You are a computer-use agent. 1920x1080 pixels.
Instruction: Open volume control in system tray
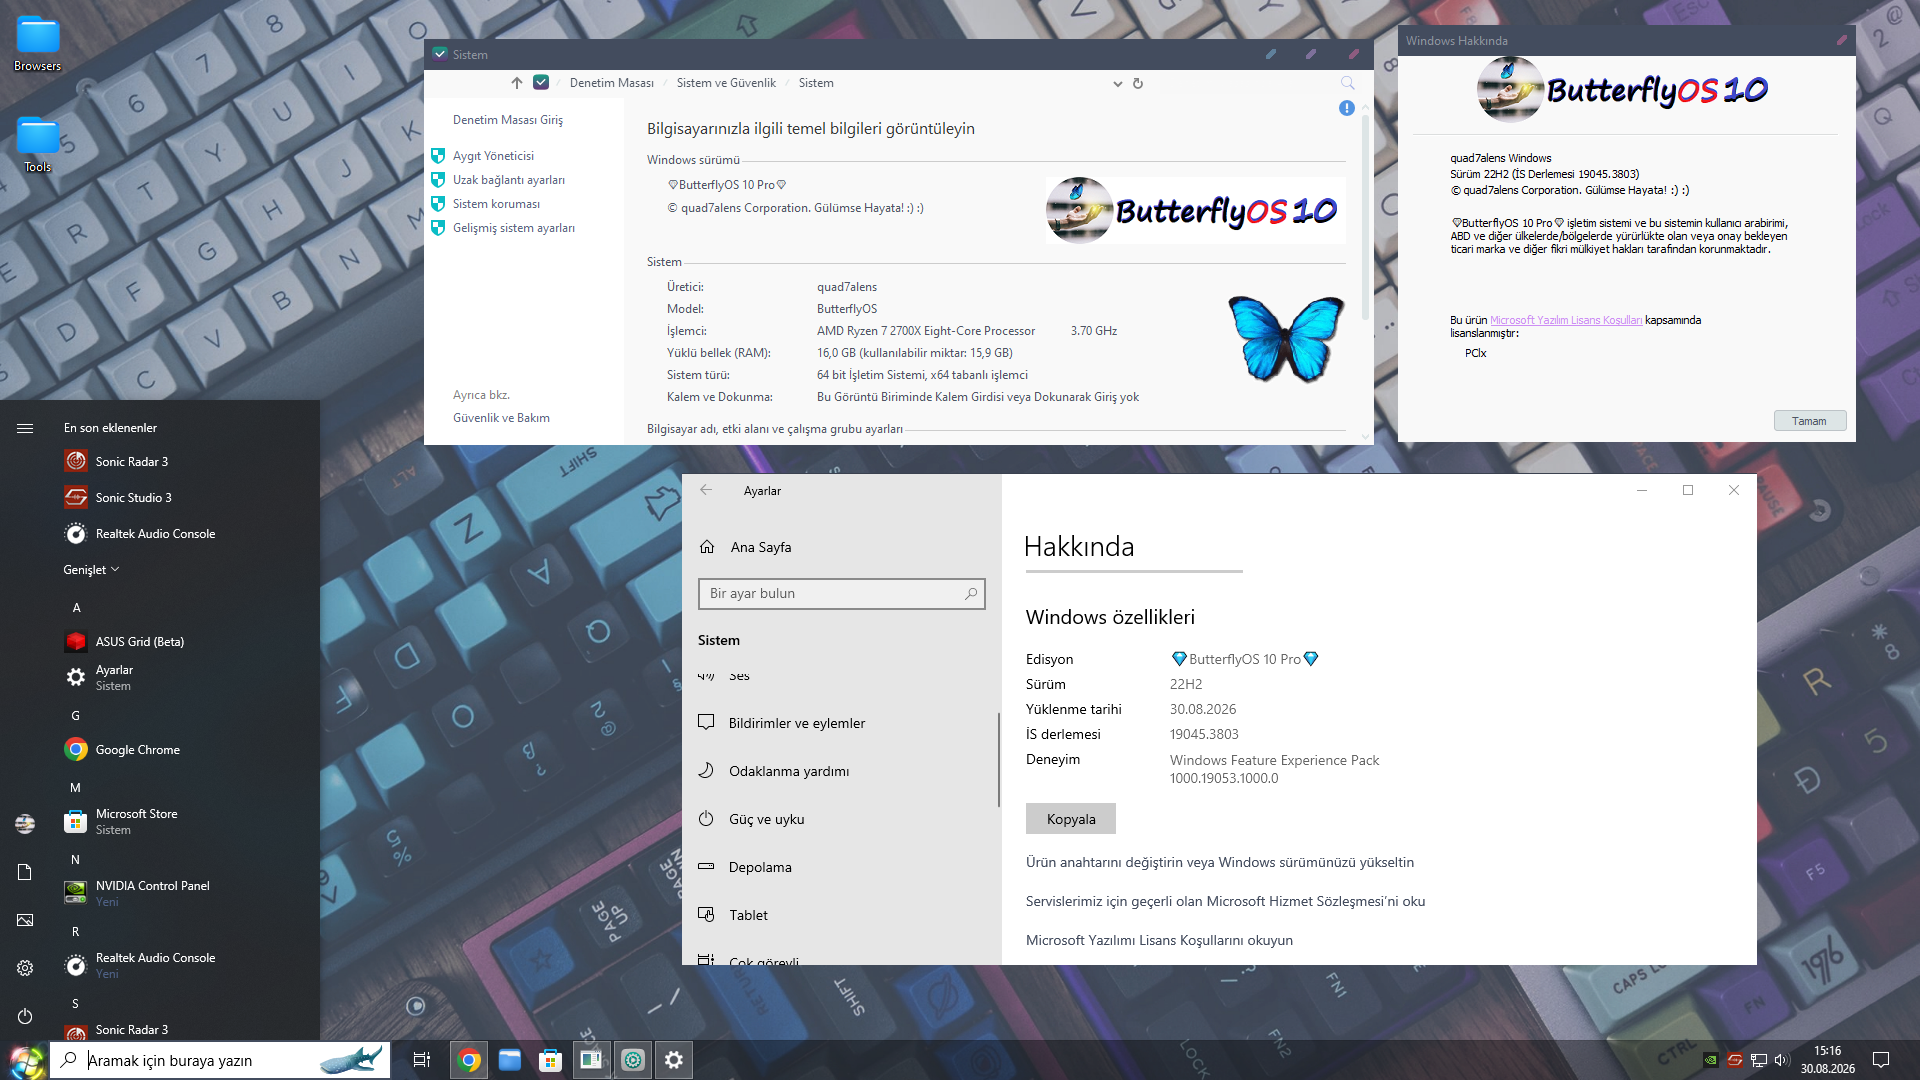1782,1060
